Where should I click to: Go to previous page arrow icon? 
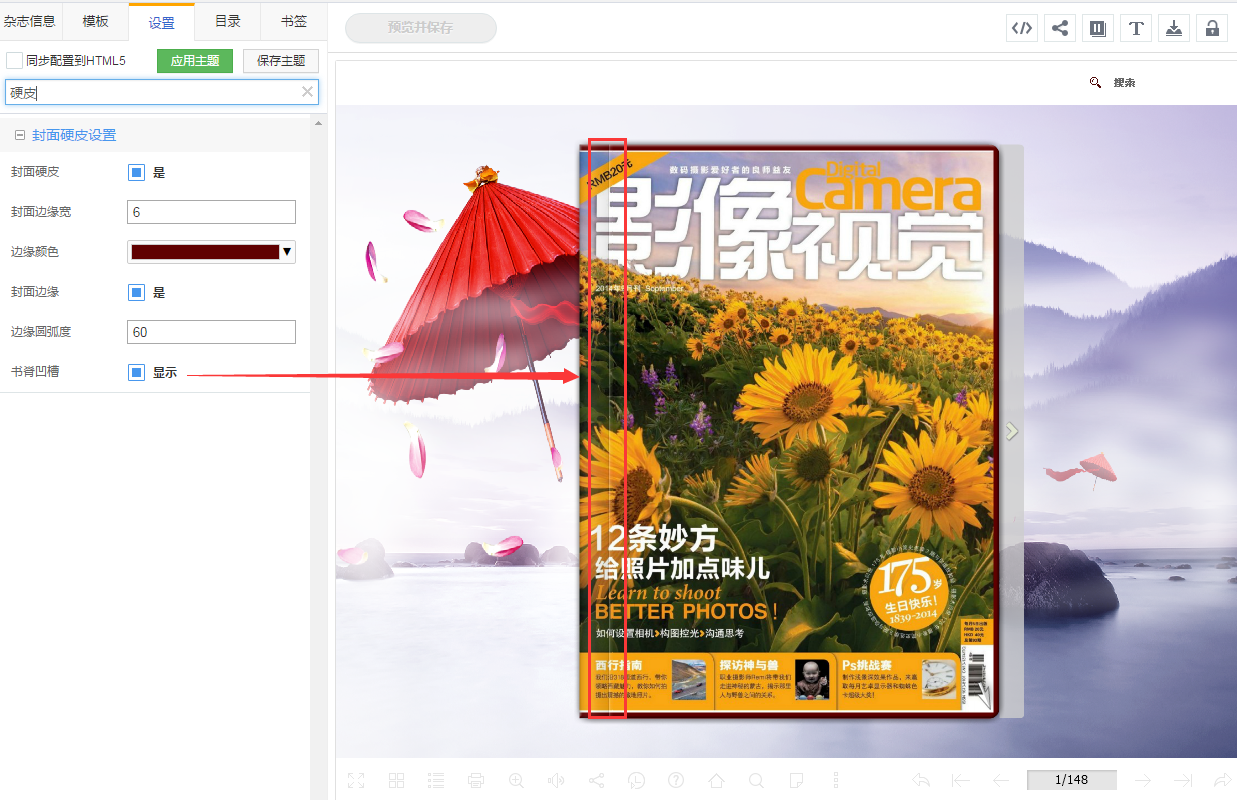[1001, 780]
